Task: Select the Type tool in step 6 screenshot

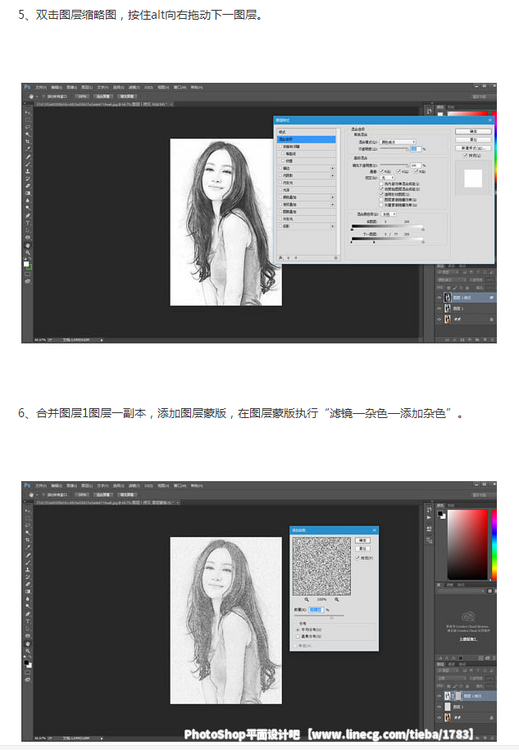Action: (28, 621)
